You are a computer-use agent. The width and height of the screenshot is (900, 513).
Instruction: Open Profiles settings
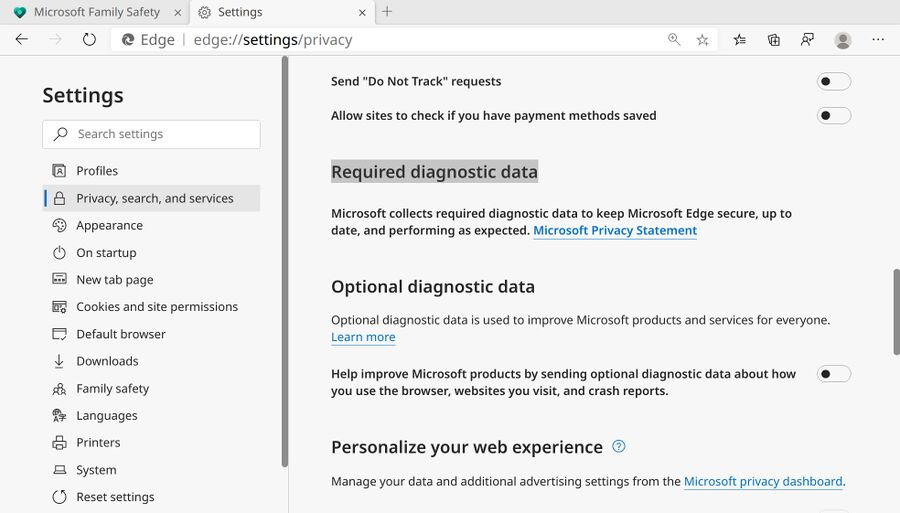click(152, 171)
